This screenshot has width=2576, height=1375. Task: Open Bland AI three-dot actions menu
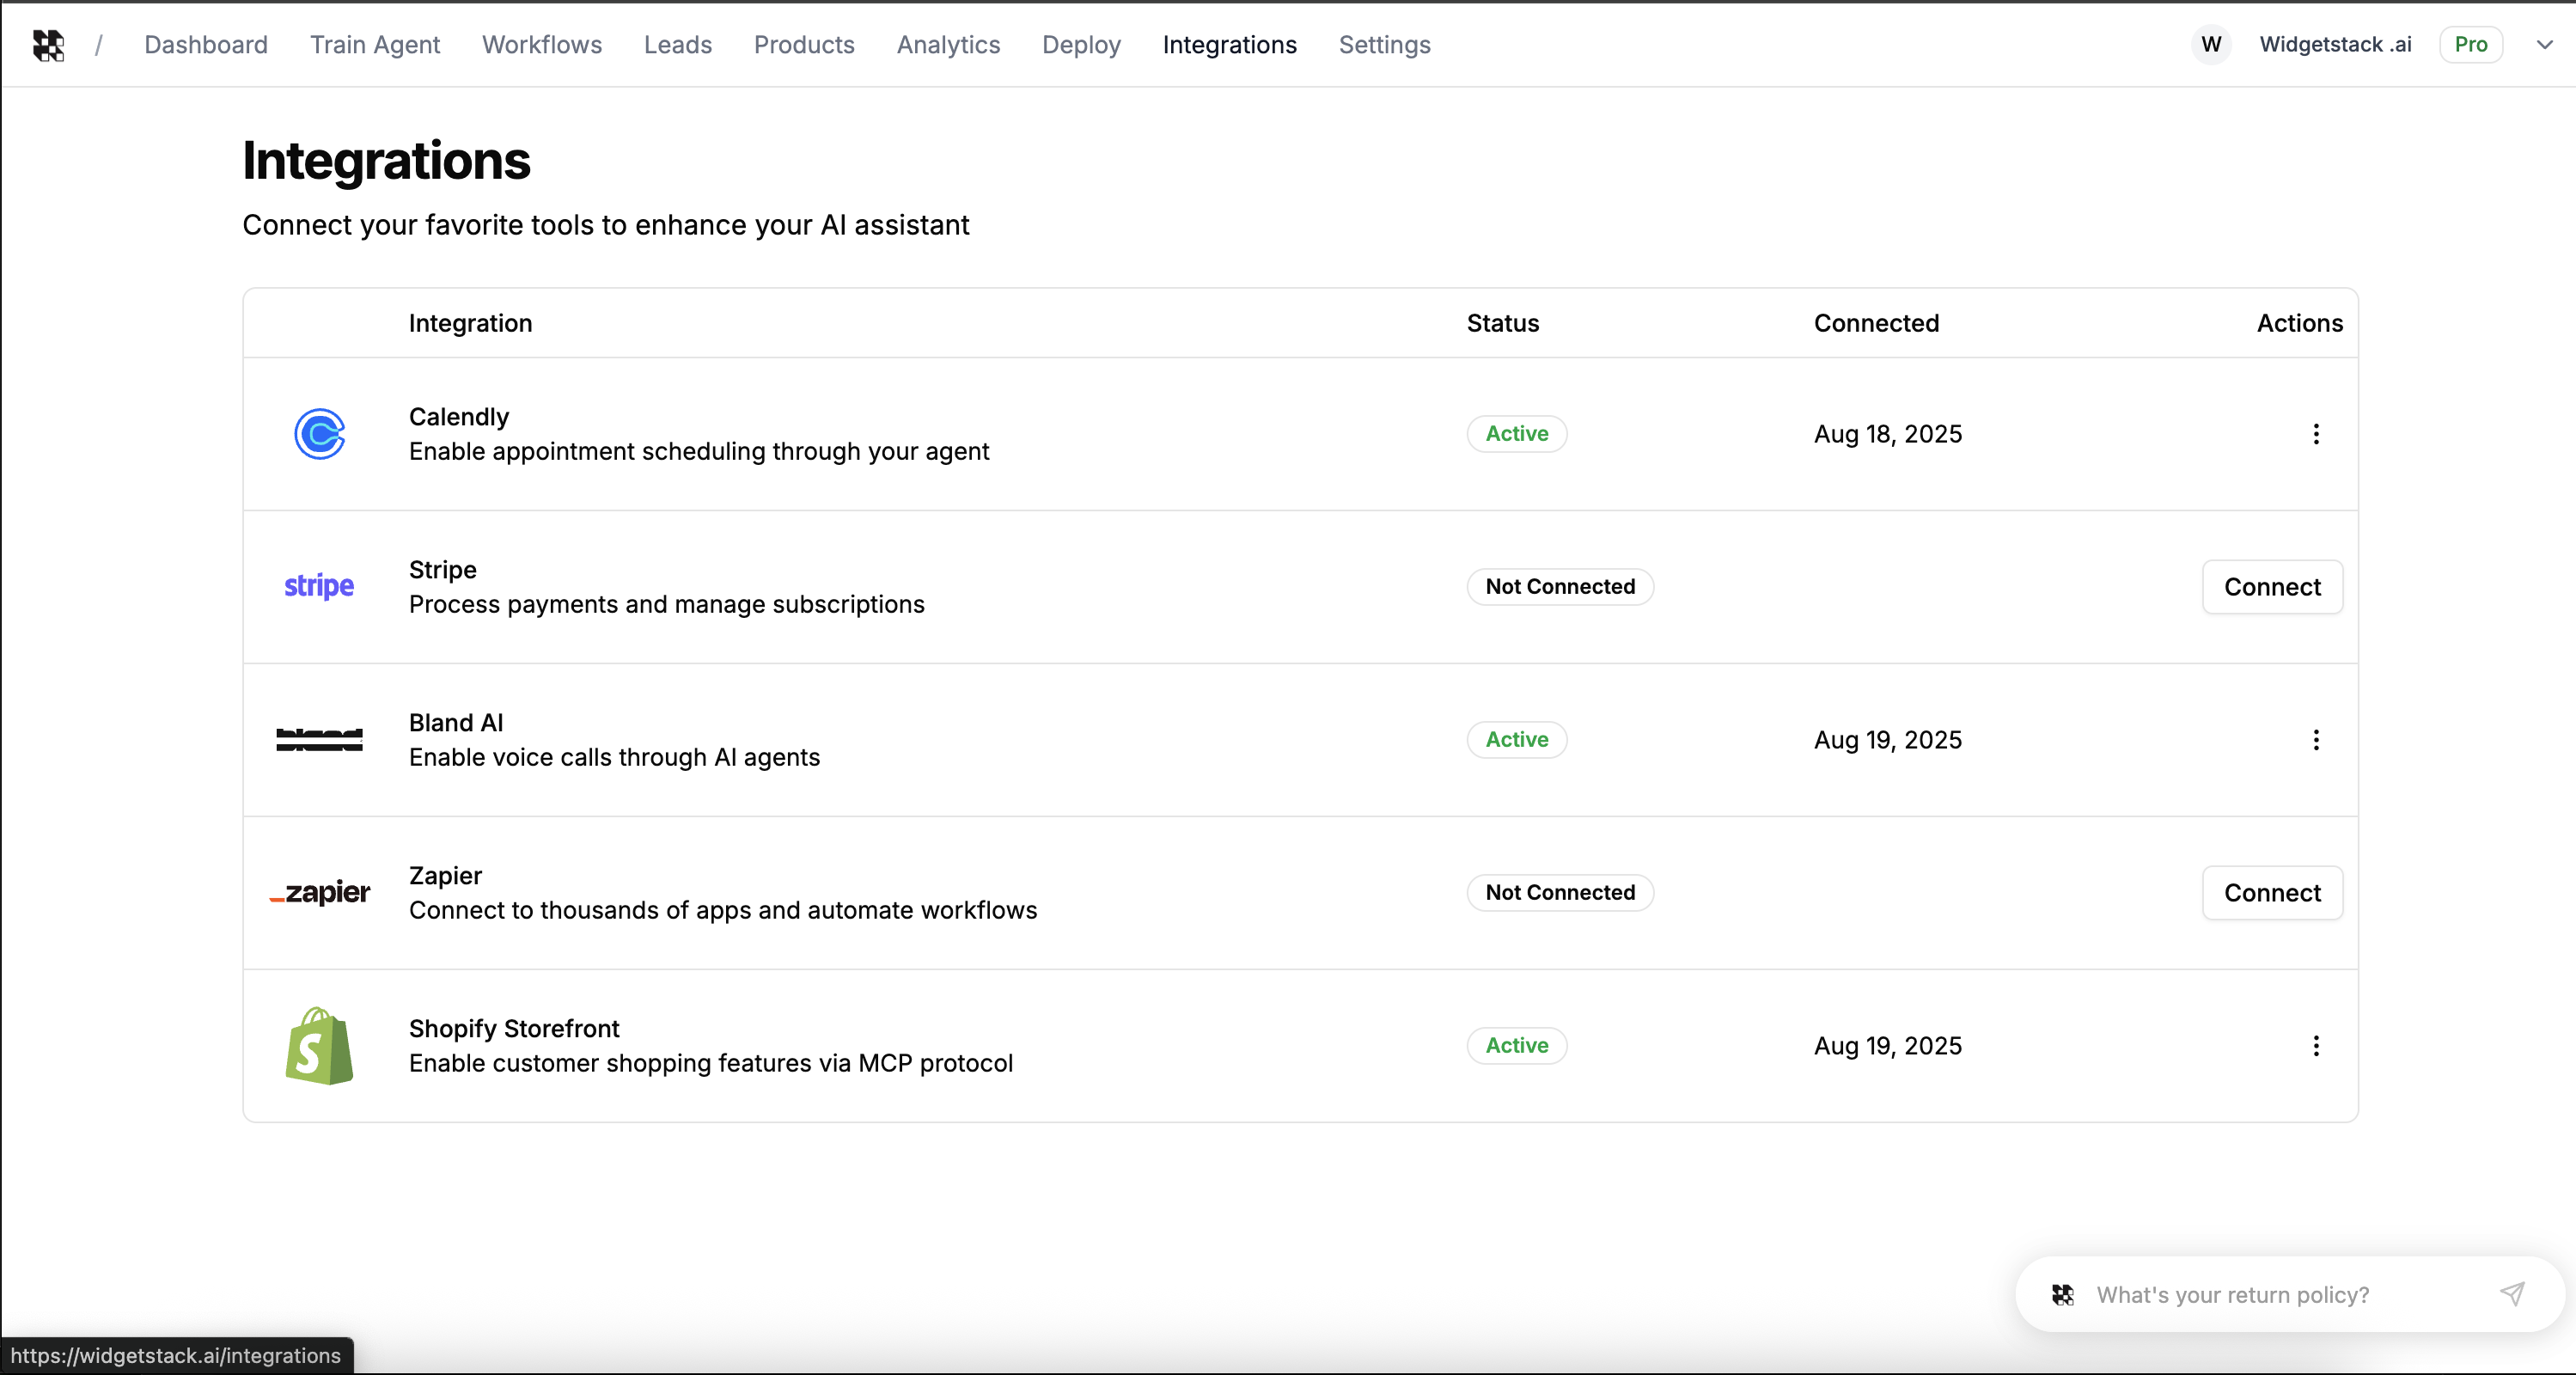[x=2315, y=740]
